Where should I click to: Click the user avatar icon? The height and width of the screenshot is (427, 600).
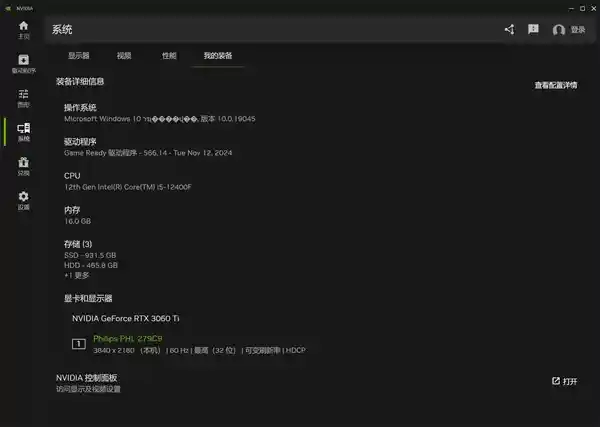coord(559,30)
